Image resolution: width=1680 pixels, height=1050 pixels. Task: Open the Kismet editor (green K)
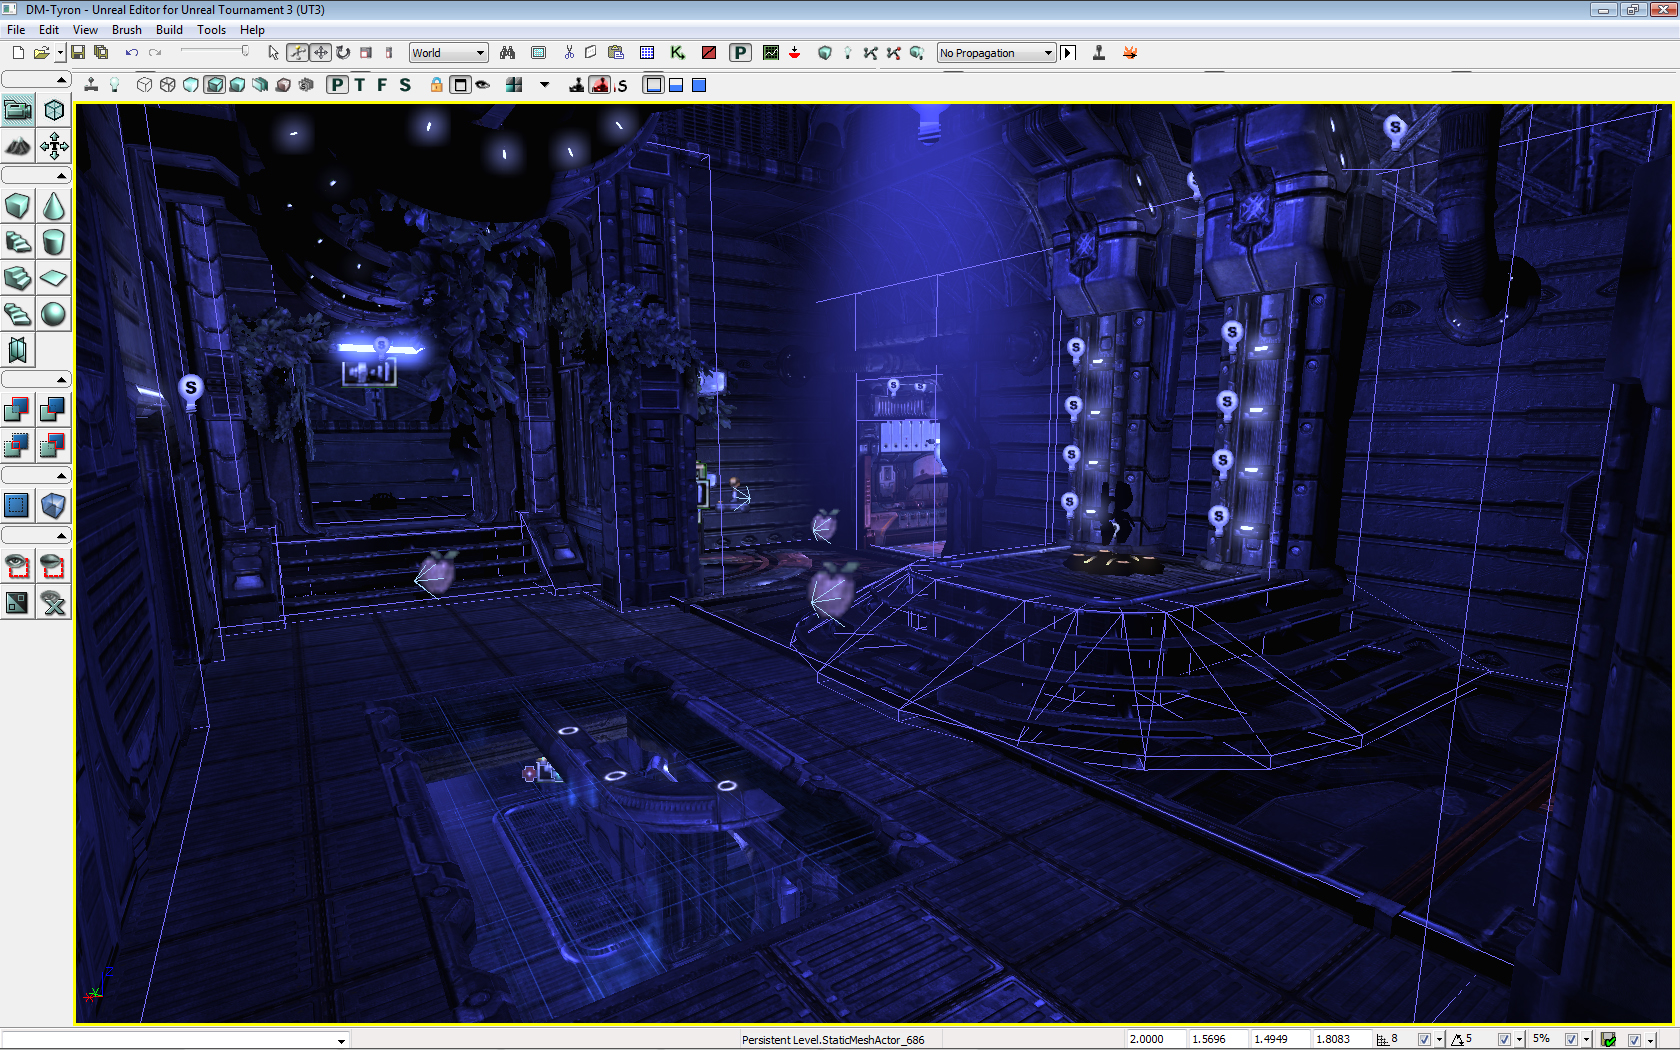pos(678,53)
